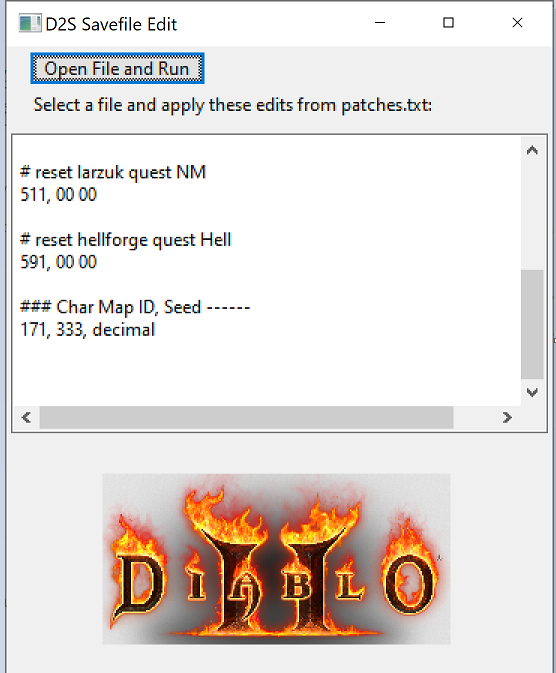Click the horizontal scrollbar left arrow
The height and width of the screenshot is (673, 556).
pos(27,417)
